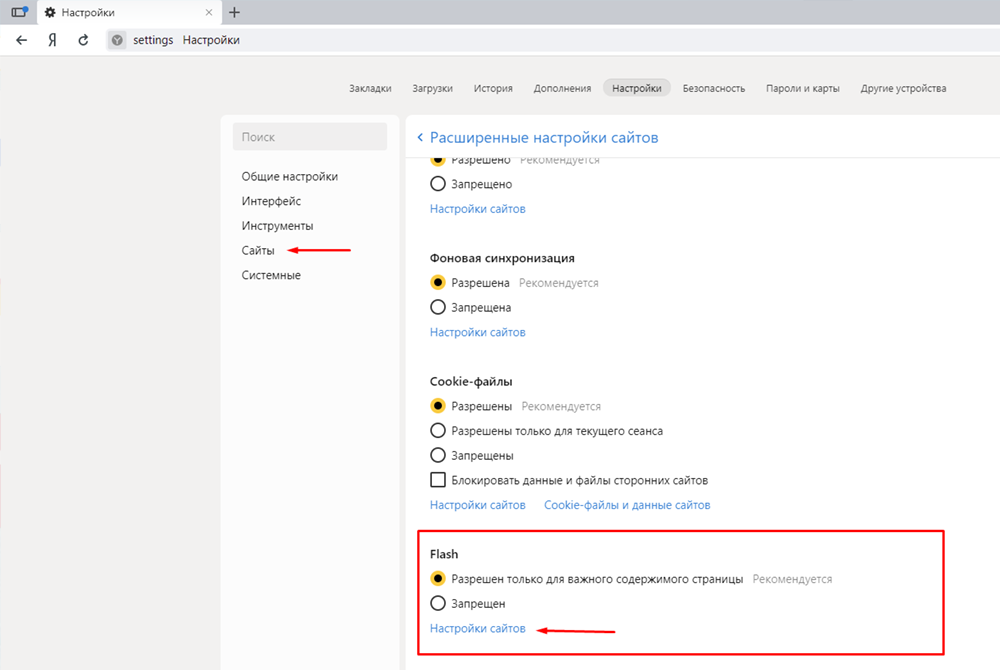The image size is (1000, 670).
Task: Select Запрещена under Фоновая синхронизация
Action: coord(437,308)
